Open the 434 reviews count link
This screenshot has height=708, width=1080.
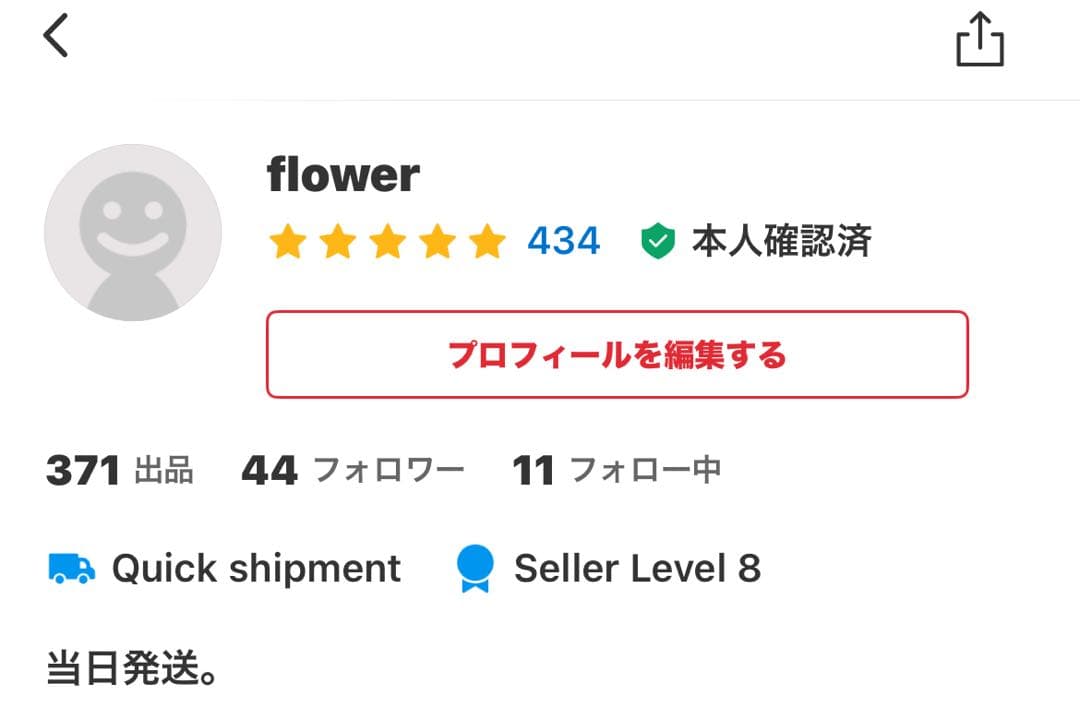click(x=563, y=240)
